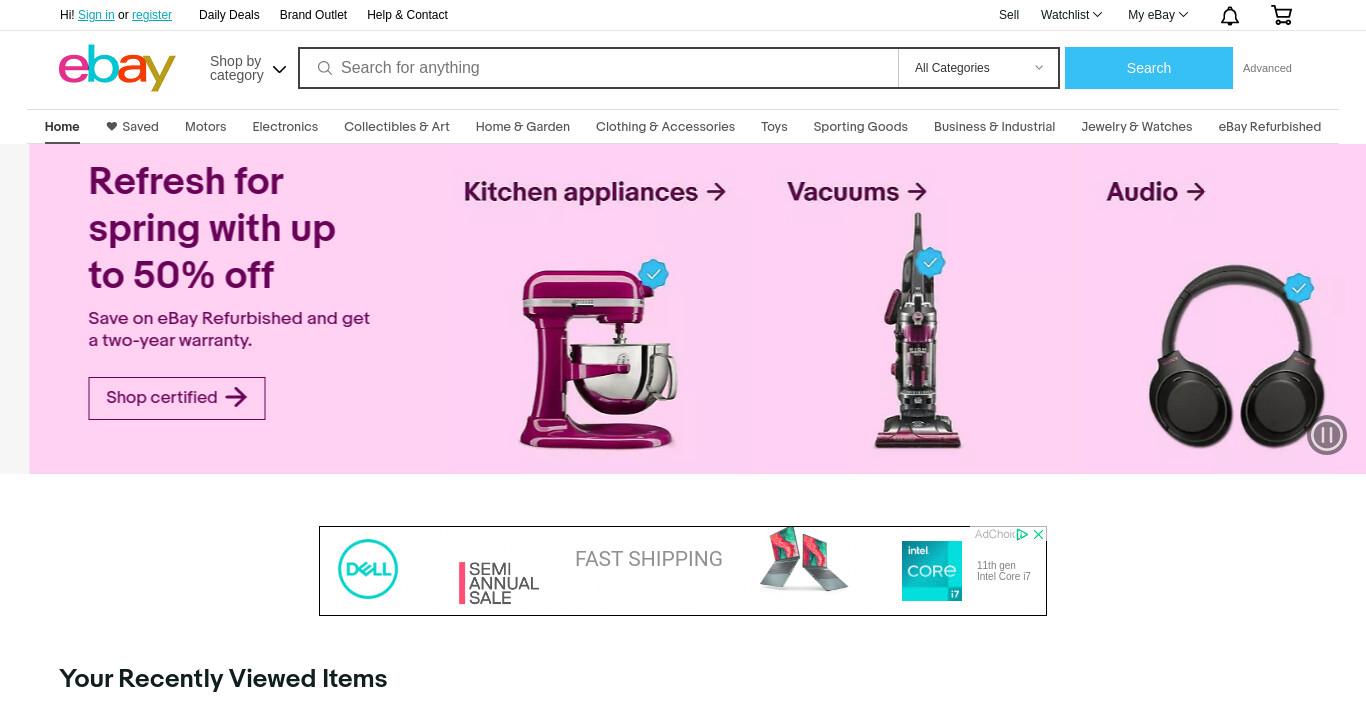Open the Electronics category tab

point(285,127)
